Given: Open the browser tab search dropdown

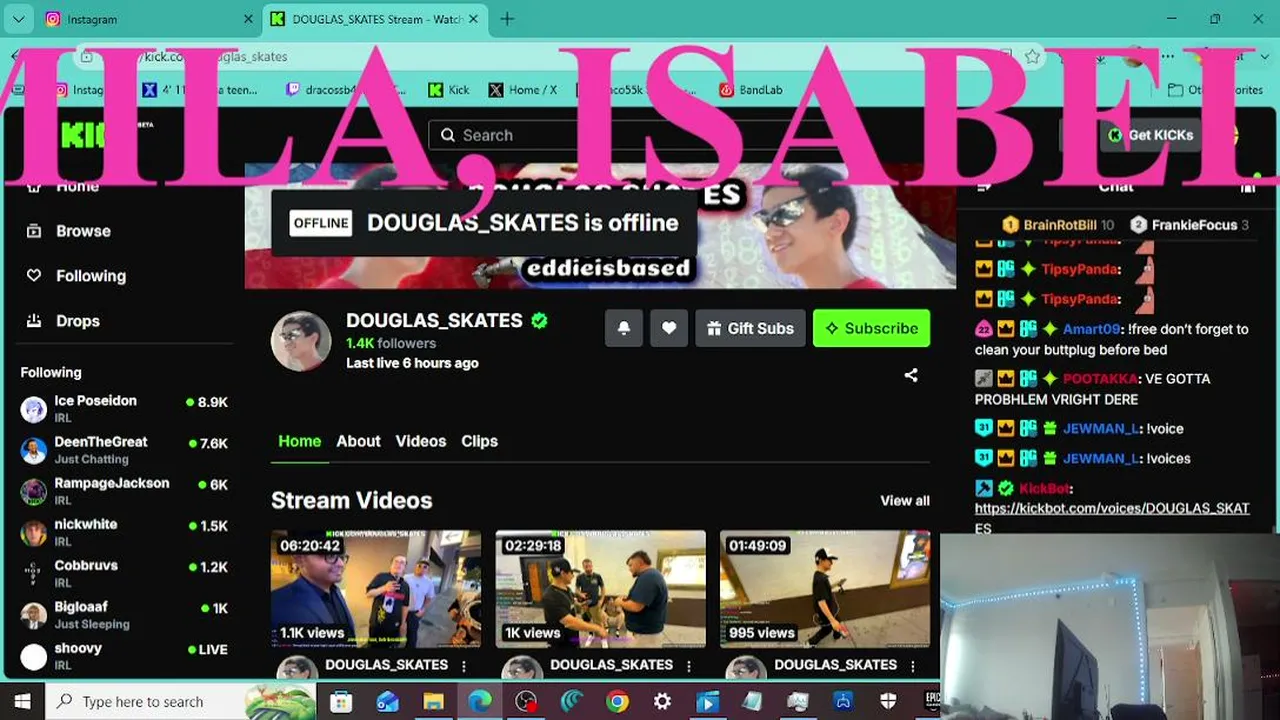Looking at the screenshot, I should pyautogui.click(x=19, y=19).
